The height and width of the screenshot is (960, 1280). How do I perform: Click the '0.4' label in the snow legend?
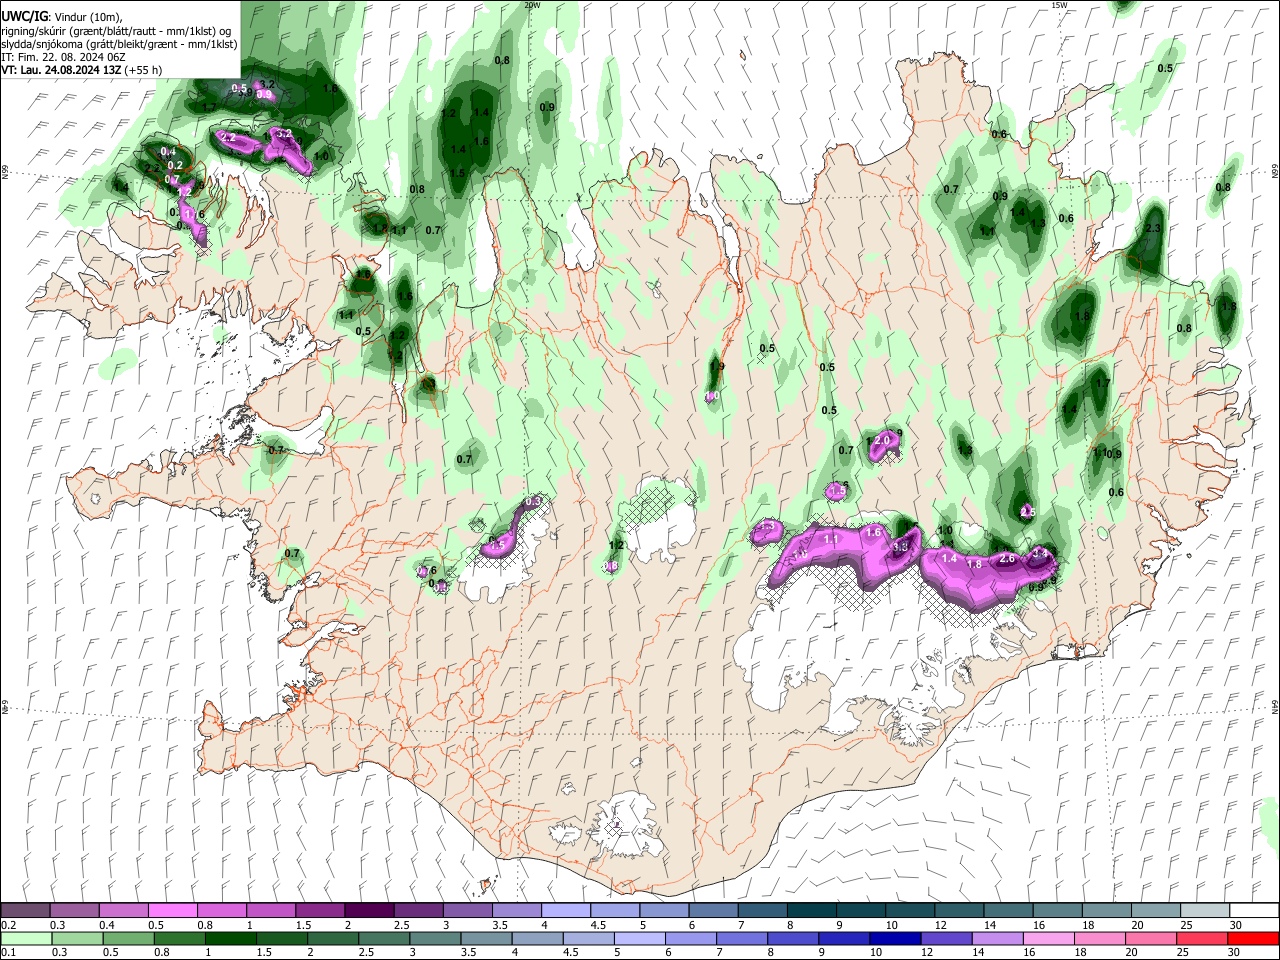coord(107,925)
